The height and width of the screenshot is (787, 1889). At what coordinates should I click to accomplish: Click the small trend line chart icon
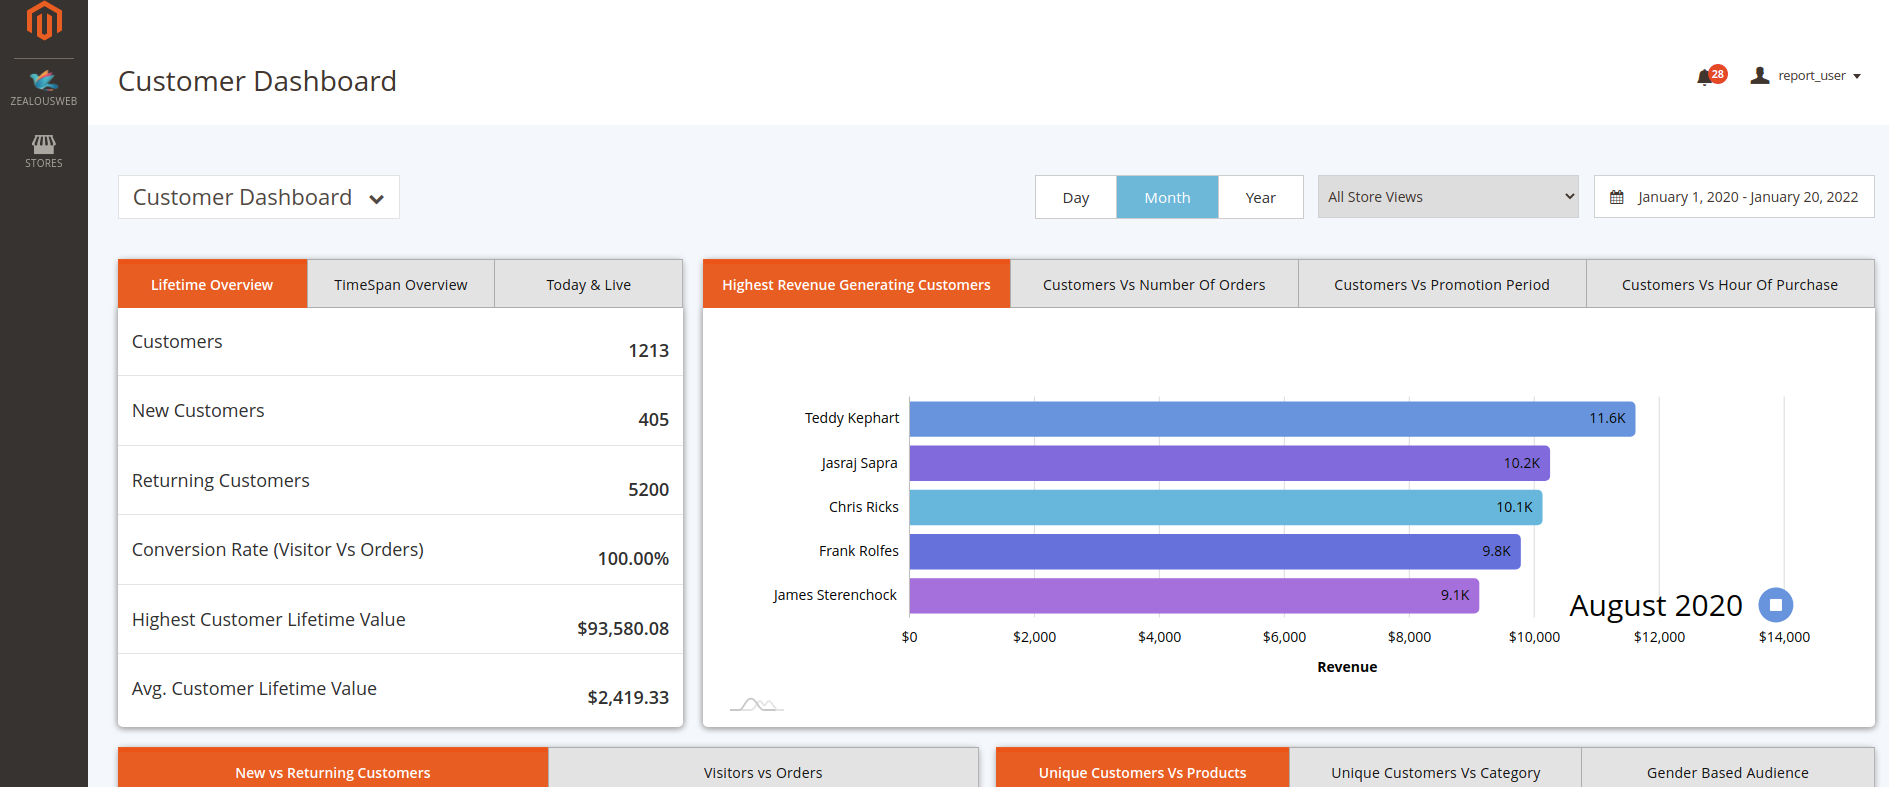(756, 704)
